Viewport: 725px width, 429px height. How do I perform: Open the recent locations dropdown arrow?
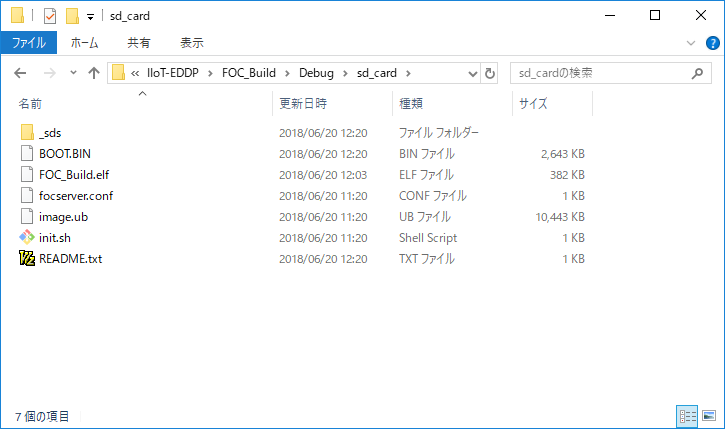[73, 73]
